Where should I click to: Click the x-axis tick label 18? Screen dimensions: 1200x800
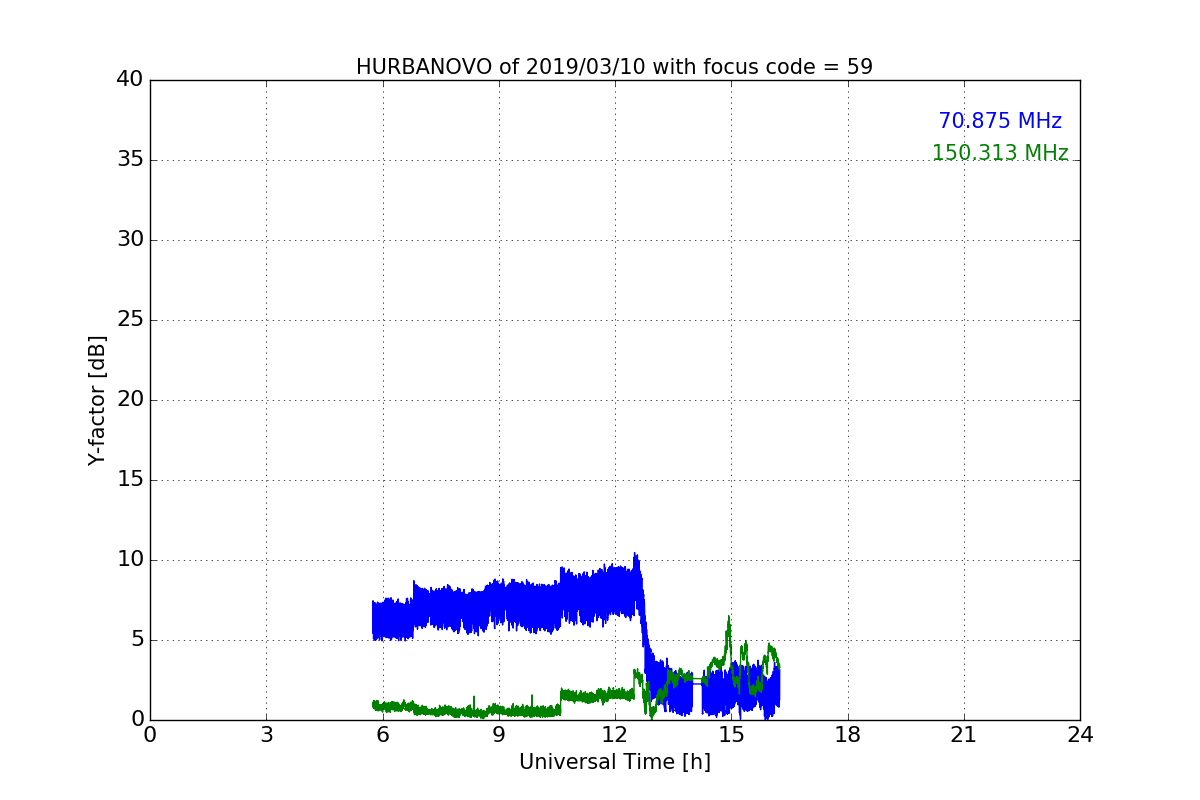[848, 735]
